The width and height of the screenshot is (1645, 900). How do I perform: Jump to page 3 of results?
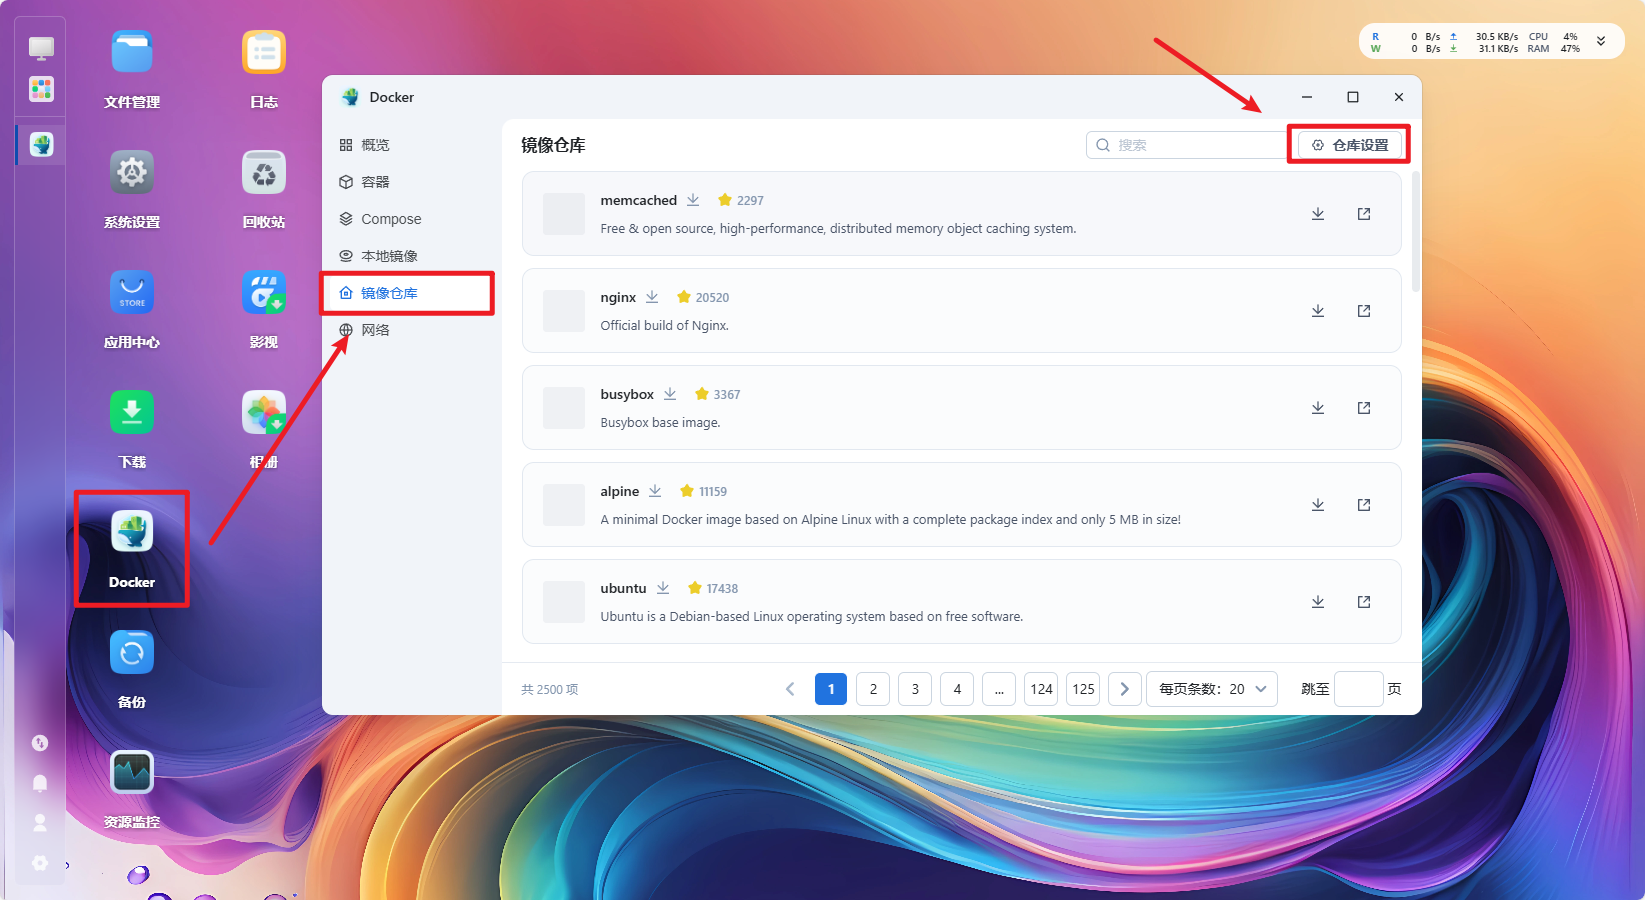tap(915, 689)
